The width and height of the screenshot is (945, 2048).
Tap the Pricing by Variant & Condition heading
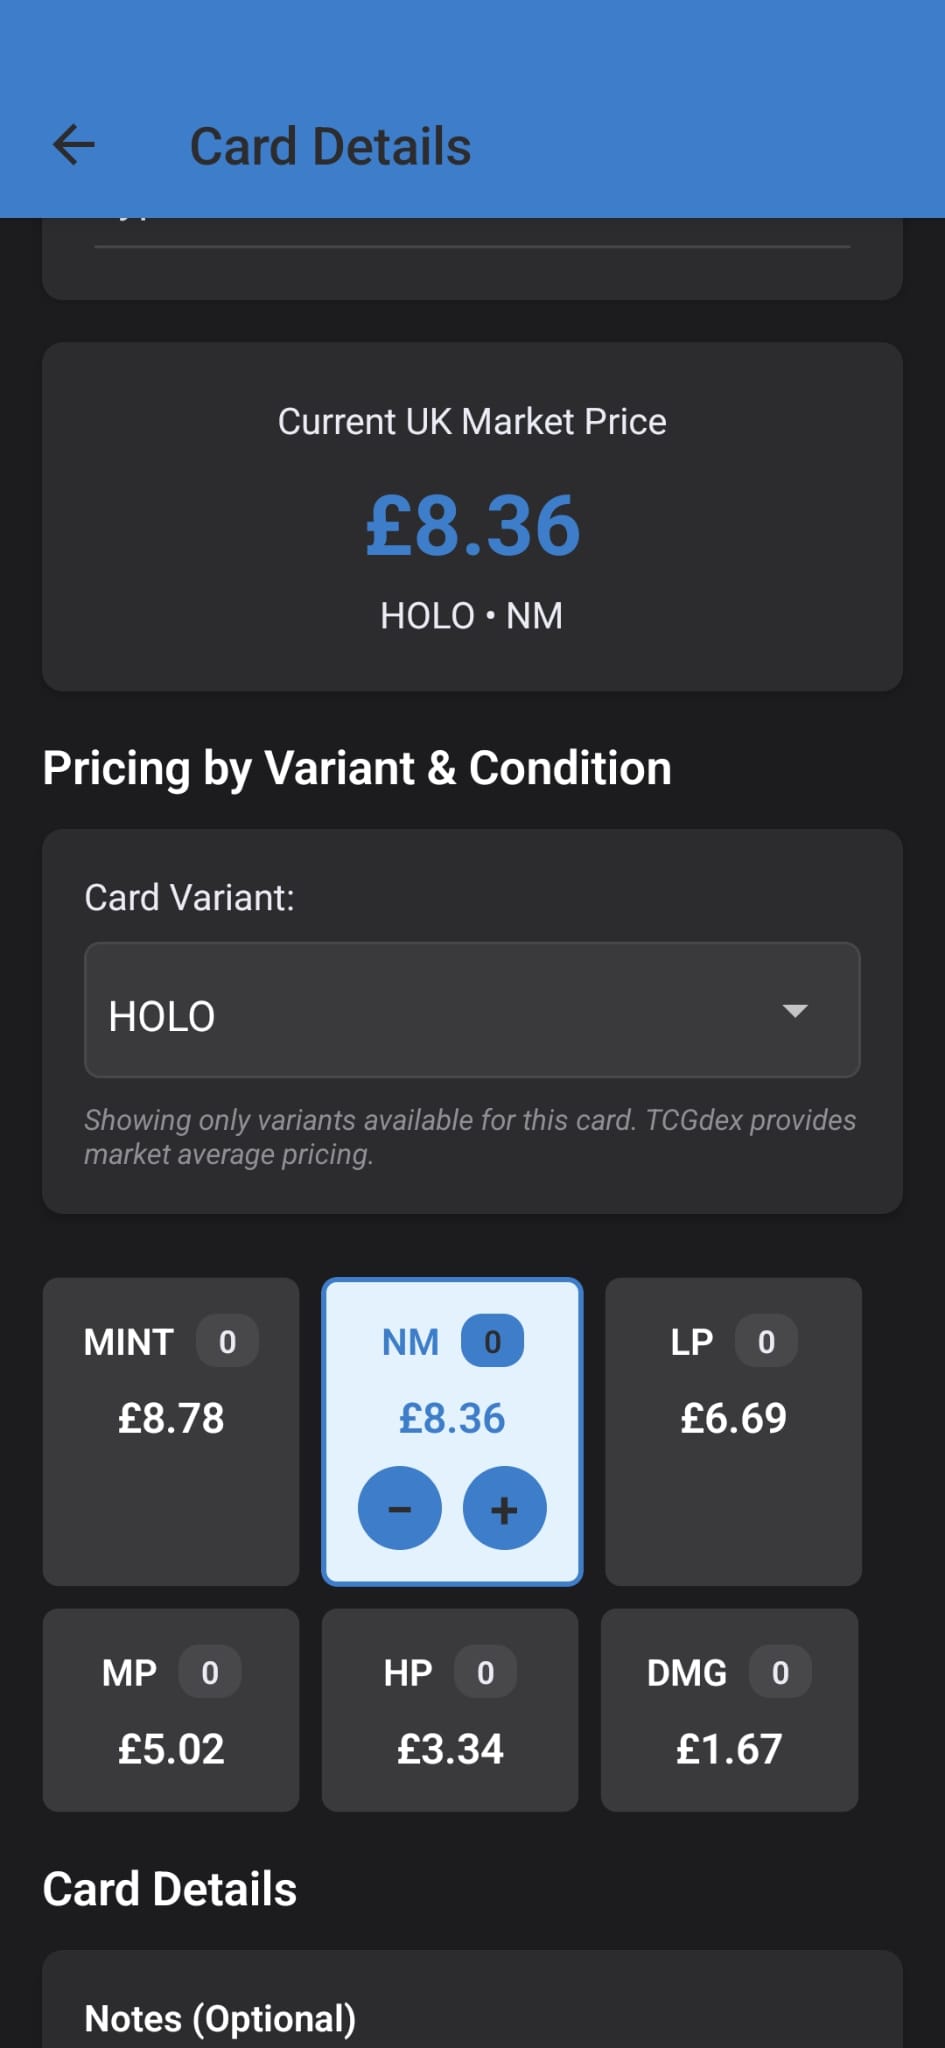[x=357, y=768]
